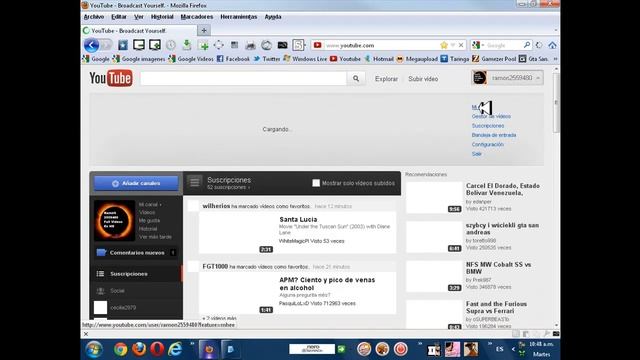Open the Facebook bookmark

[x=233, y=59]
